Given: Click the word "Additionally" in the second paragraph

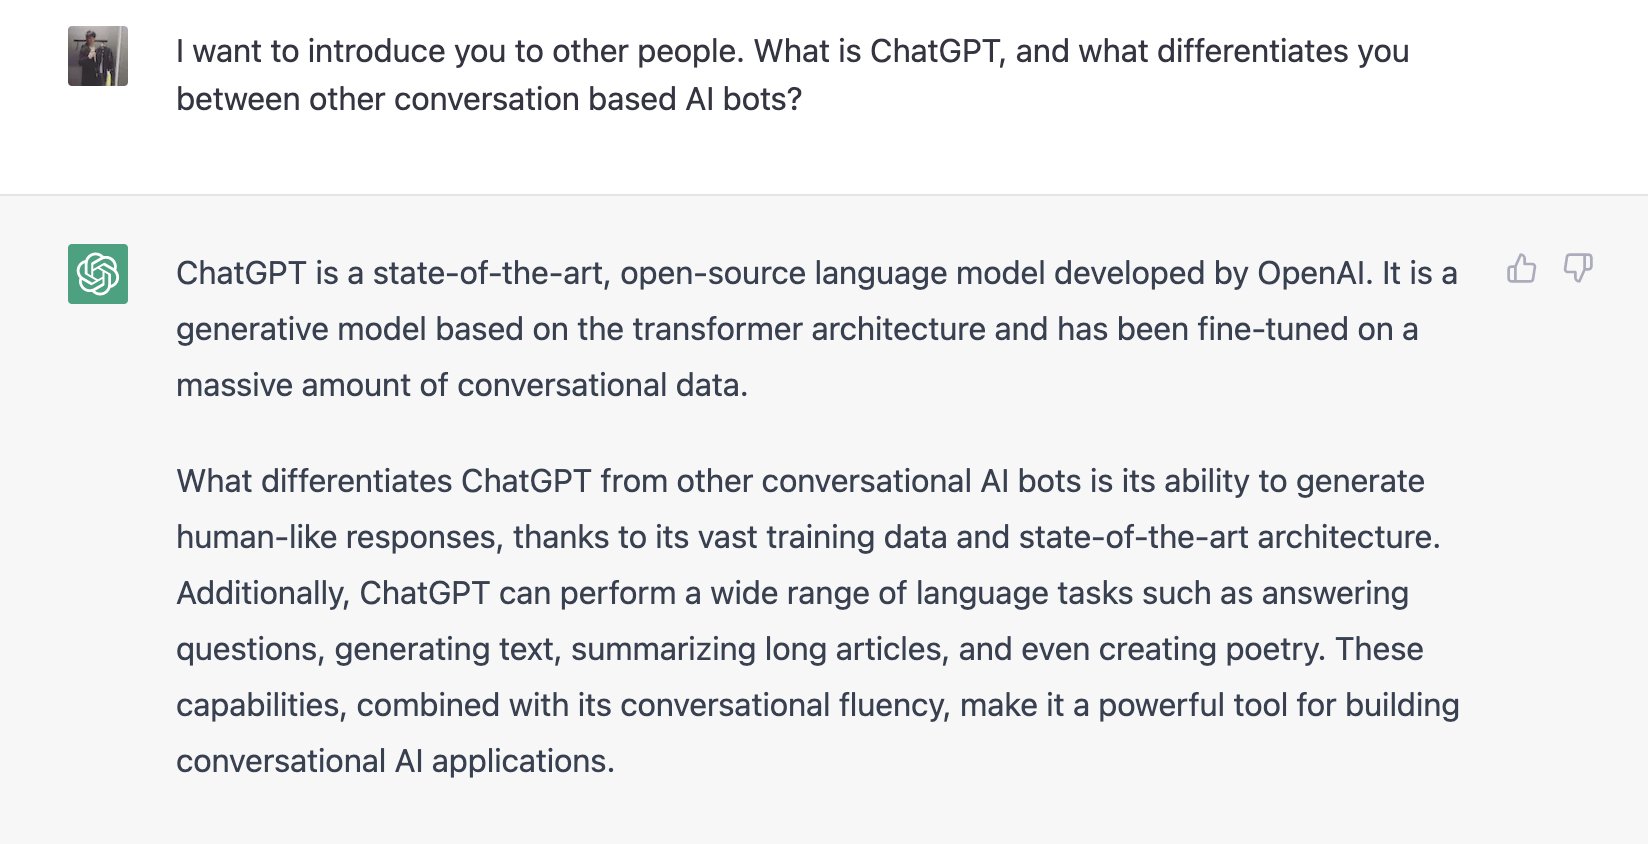Looking at the screenshot, I should click(x=262, y=594).
